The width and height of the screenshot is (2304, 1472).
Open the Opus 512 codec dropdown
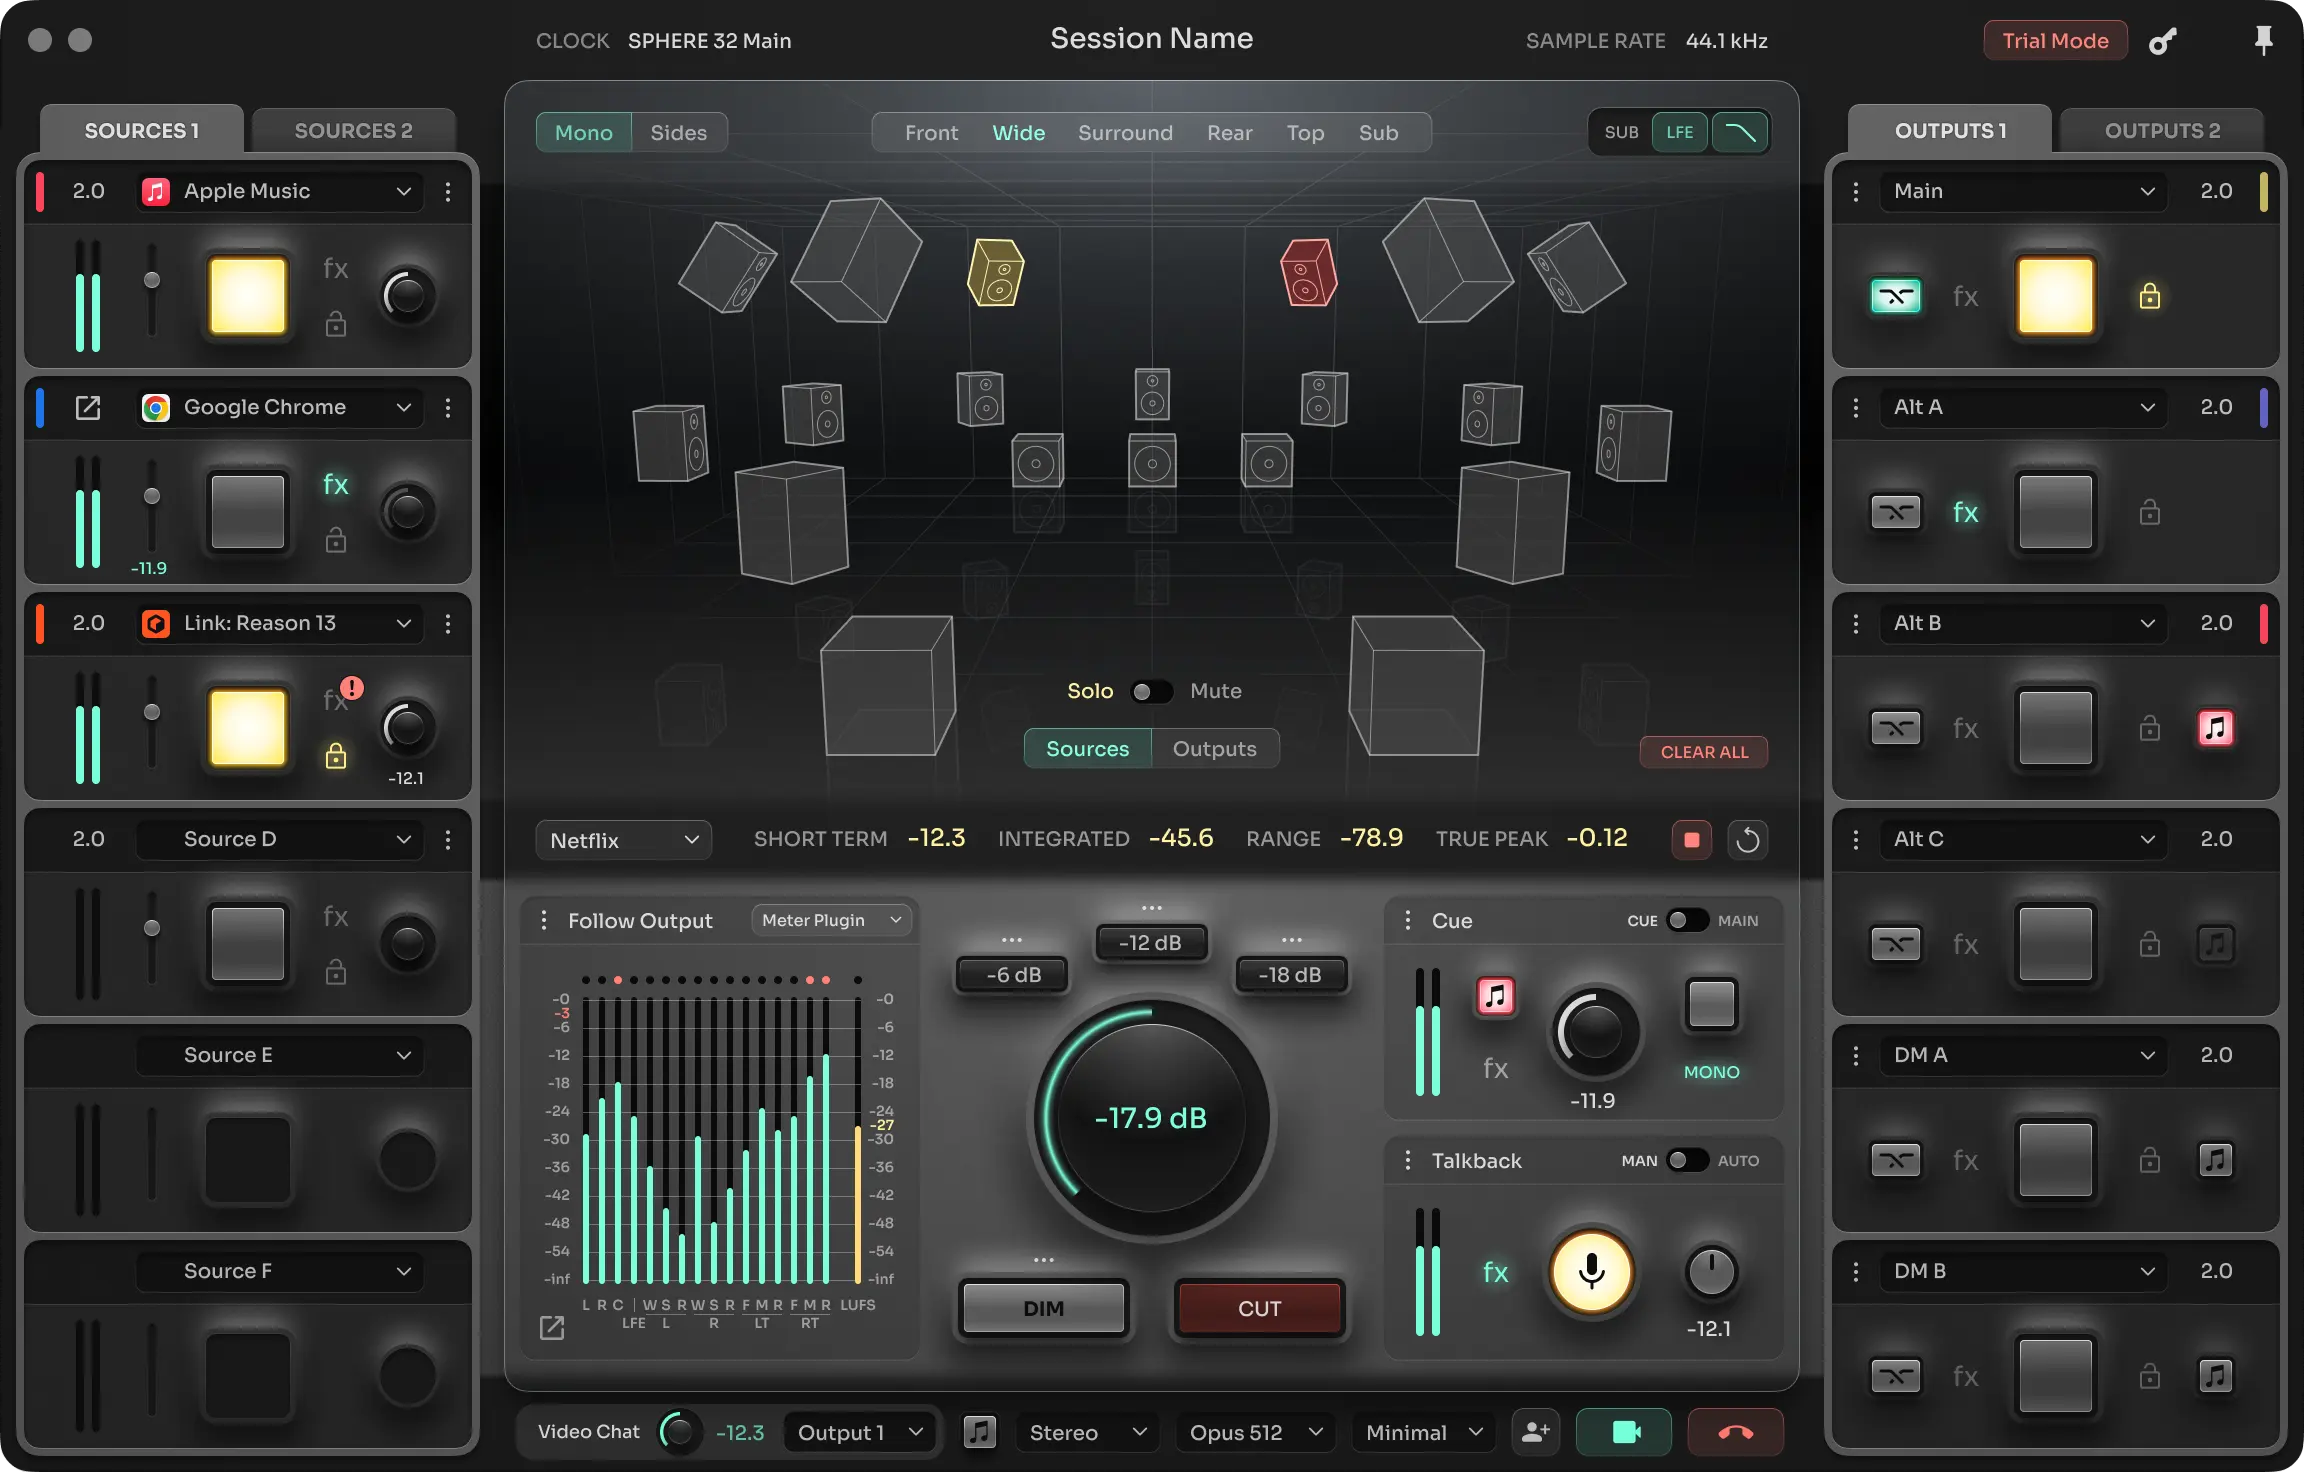click(1254, 1431)
